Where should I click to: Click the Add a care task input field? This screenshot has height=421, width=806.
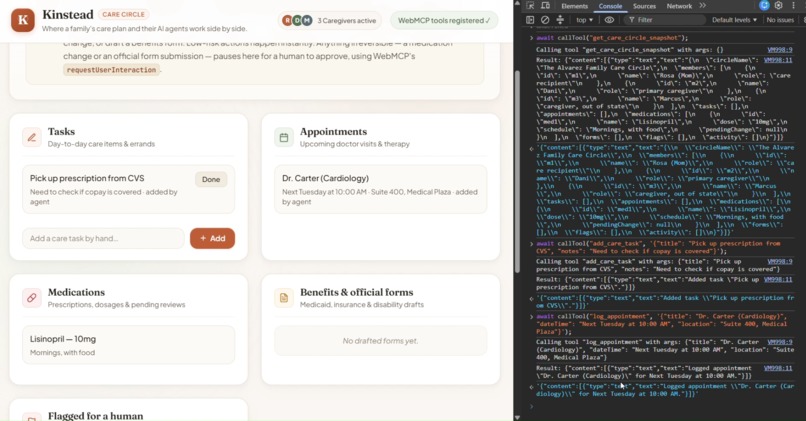click(x=103, y=238)
